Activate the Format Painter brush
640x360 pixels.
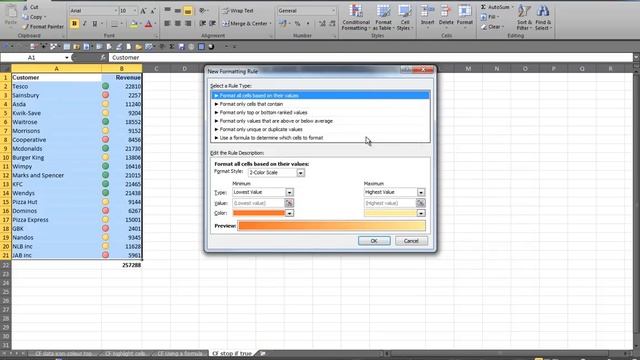pyautogui.click(x=43, y=27)
